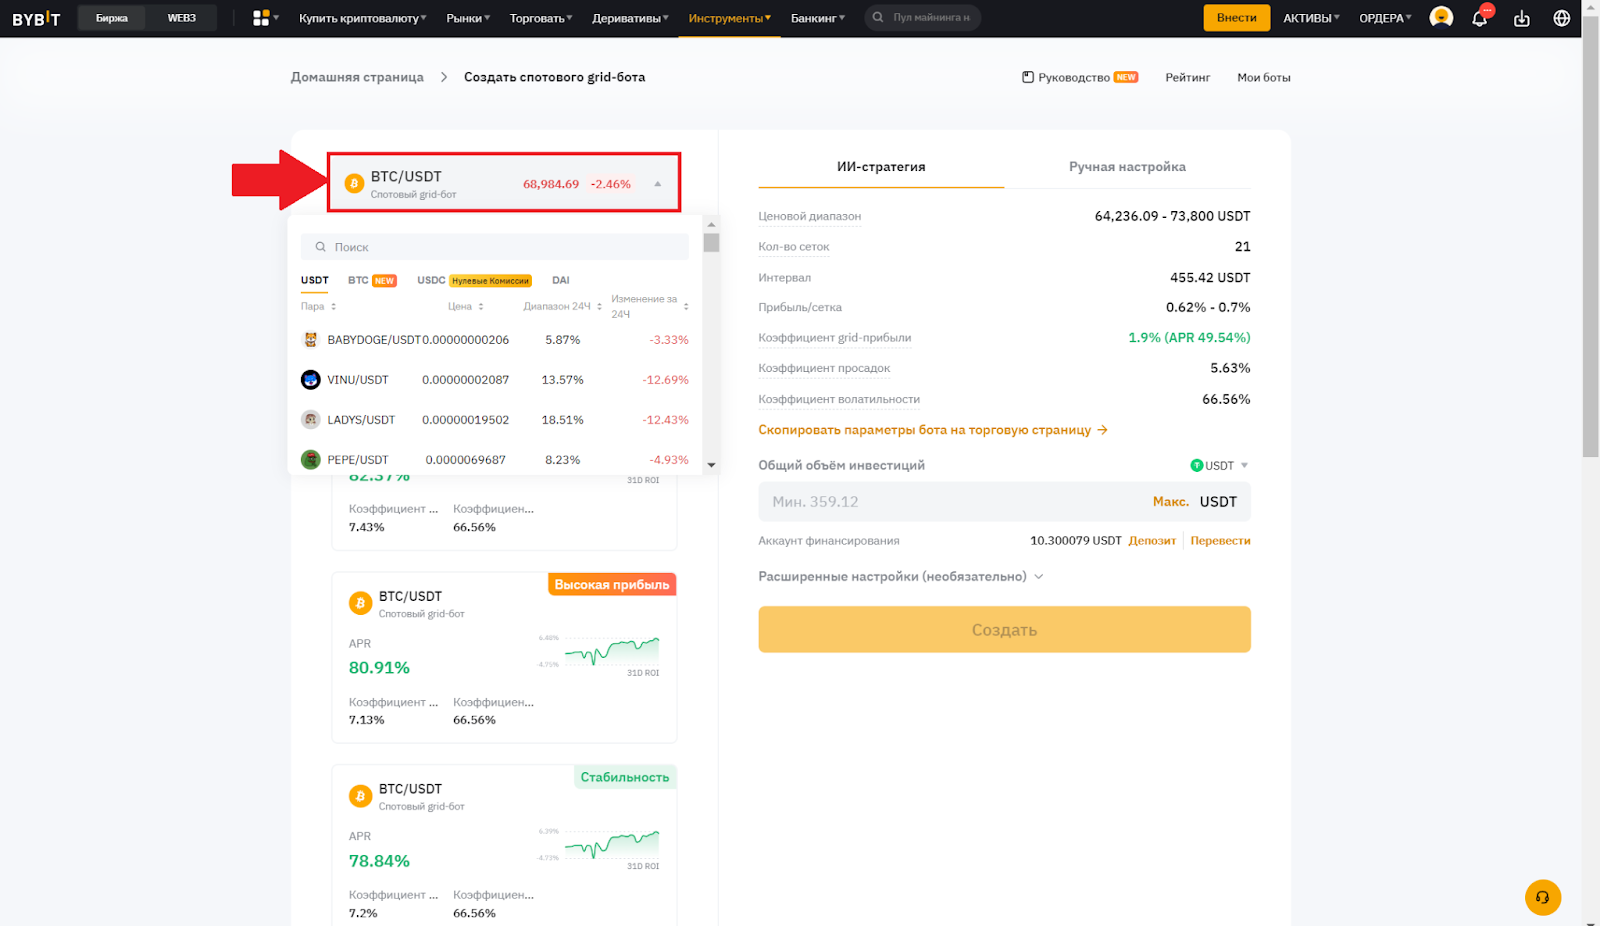Open the Рейтинг link

pyautogui.click(x=1187, y=77)
